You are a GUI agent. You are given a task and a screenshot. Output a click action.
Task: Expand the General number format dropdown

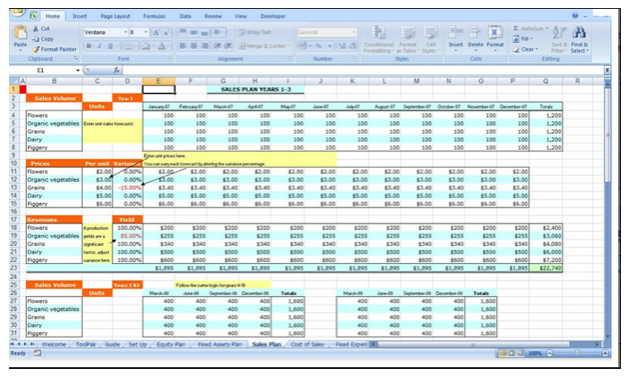(x=353, y=32)
